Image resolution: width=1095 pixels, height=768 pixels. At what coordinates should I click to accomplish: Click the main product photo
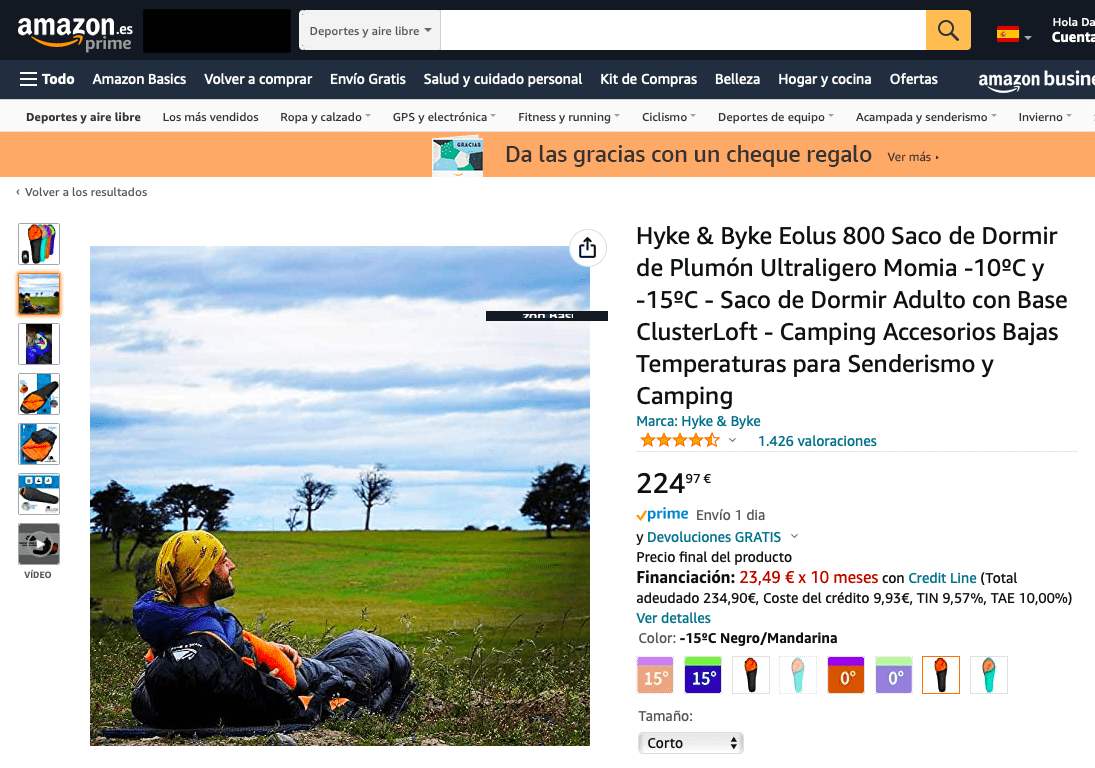(339, 496)
